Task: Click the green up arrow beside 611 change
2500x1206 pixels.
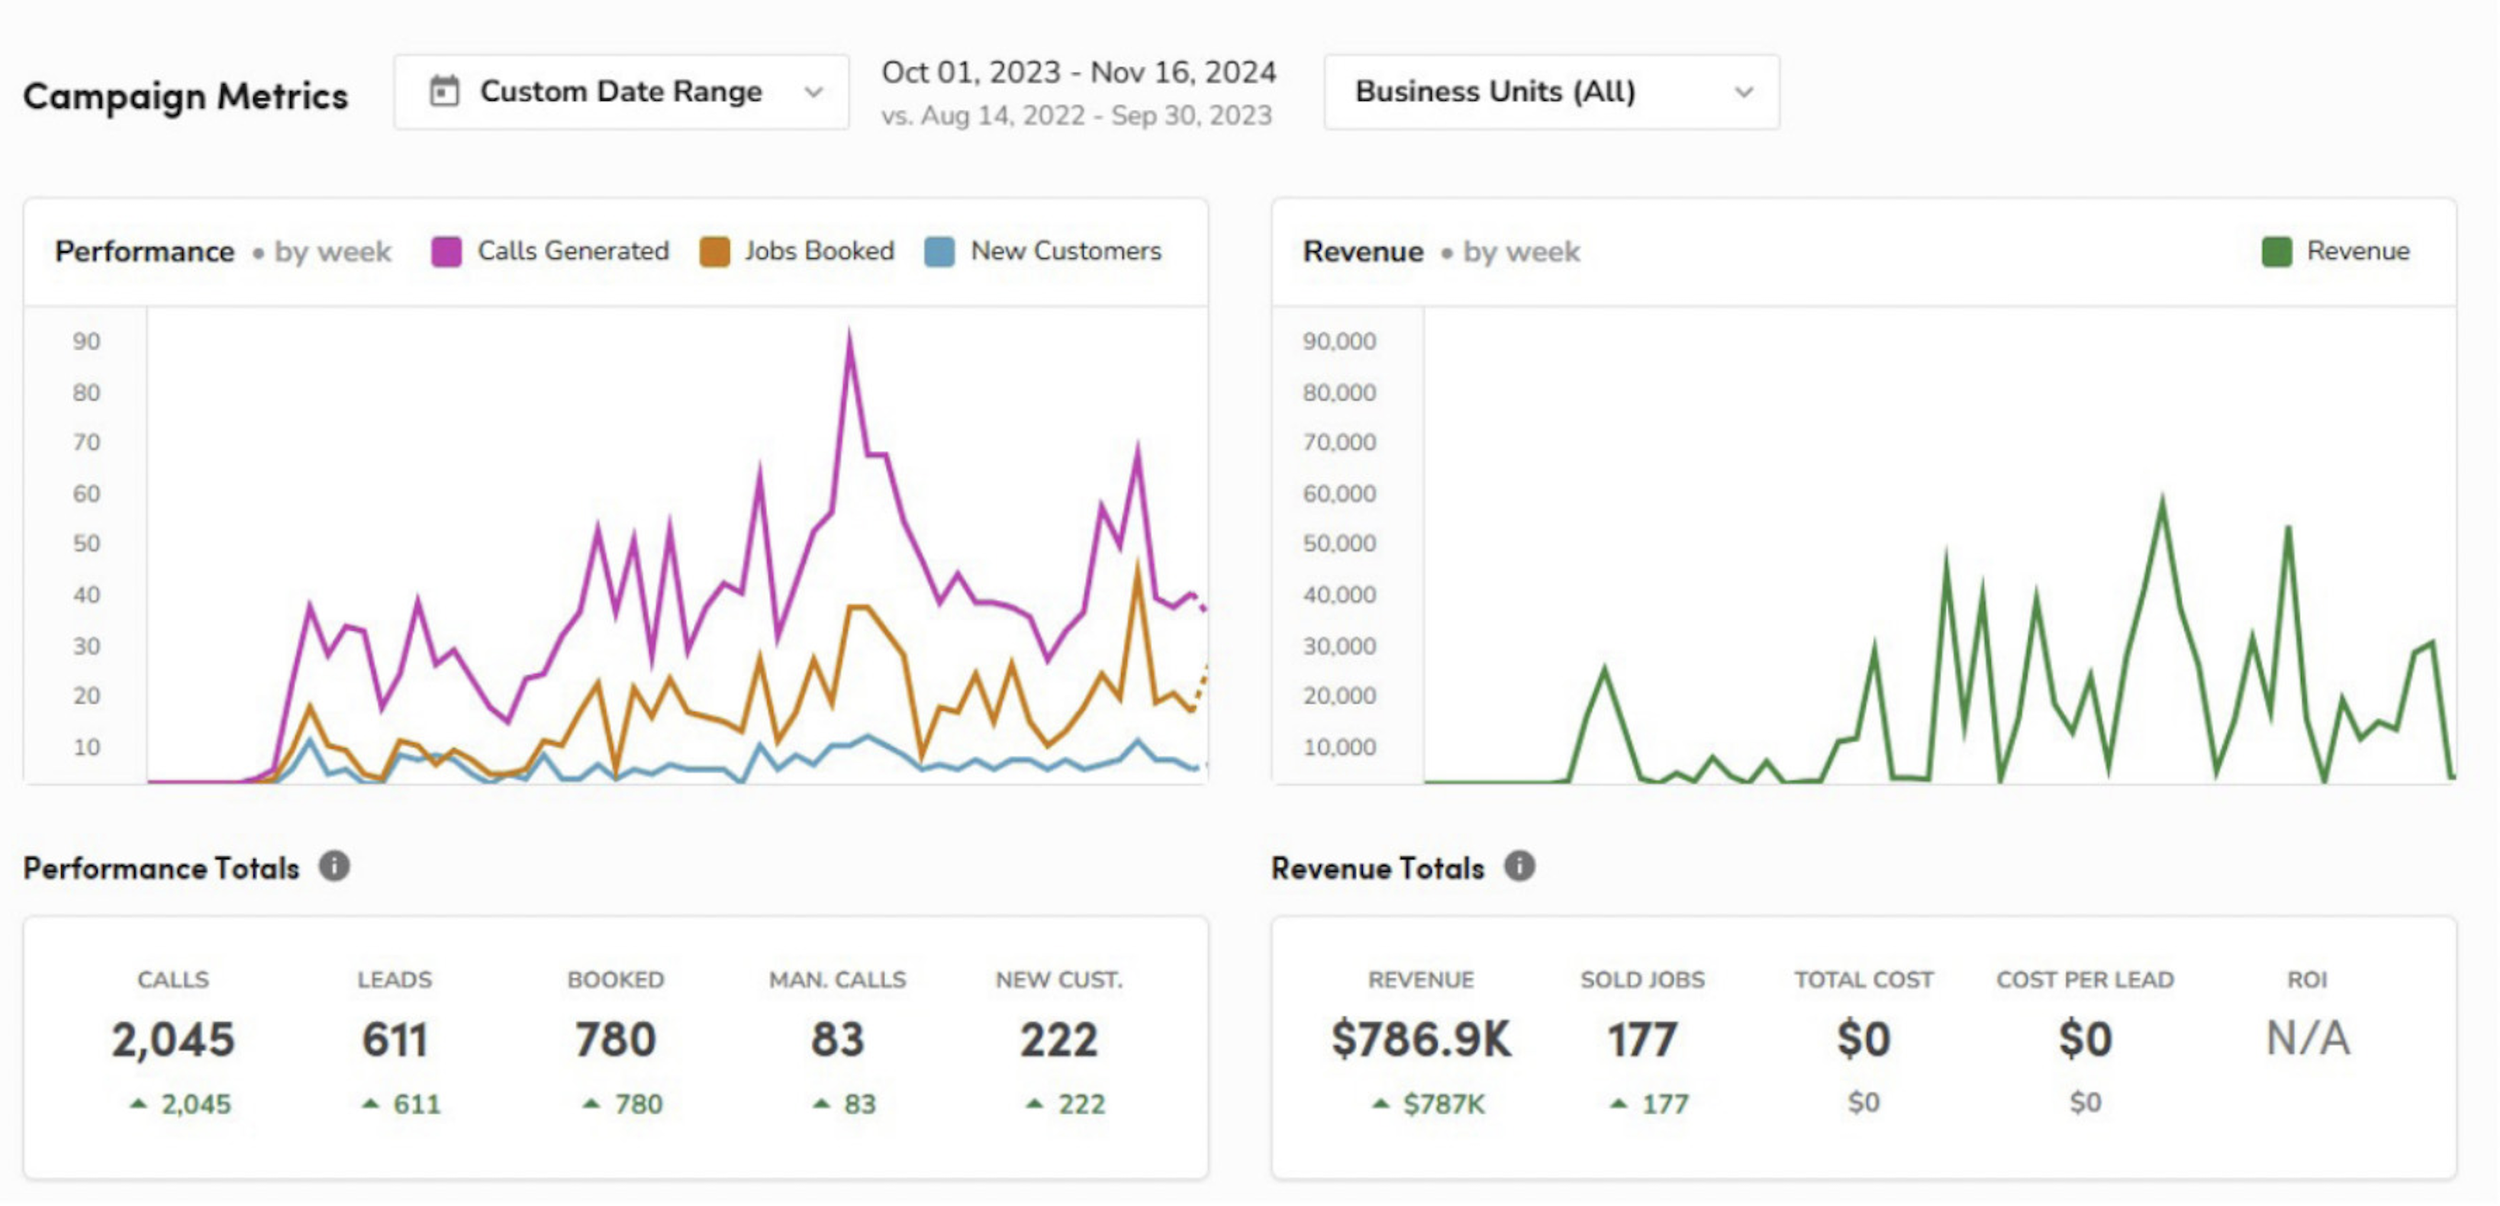Action: click(x=371, y=1103)
